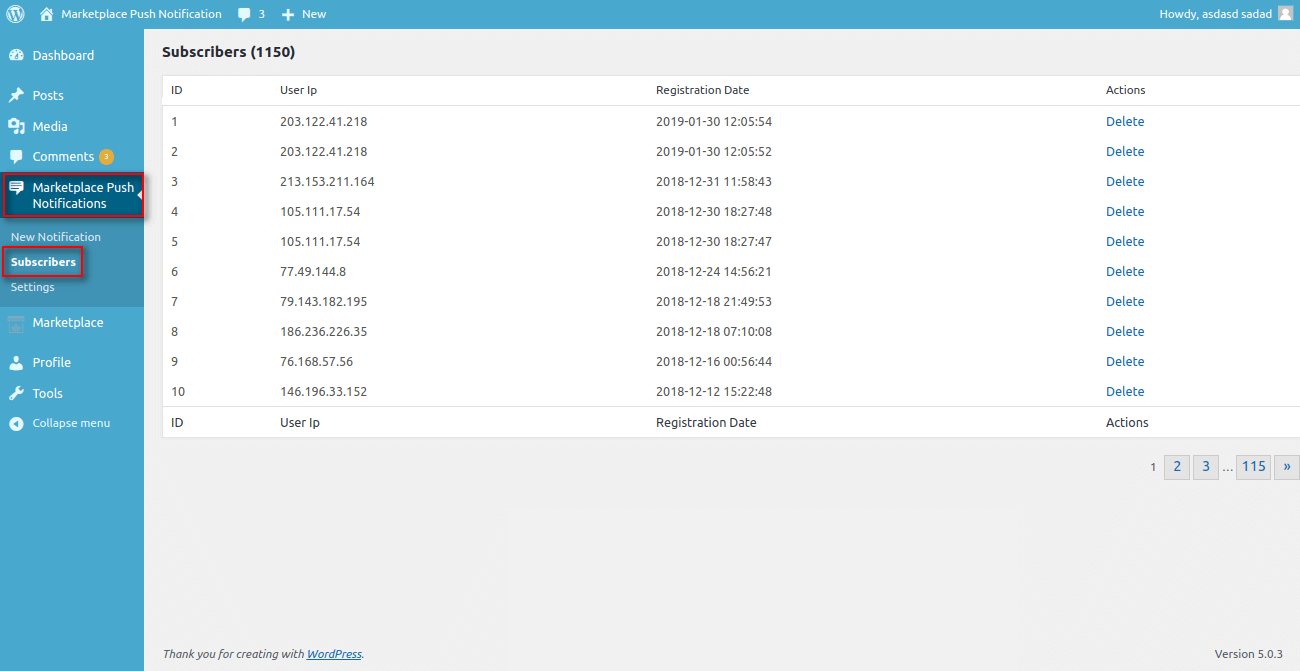Jump to the last page 115

(1253, 466)
